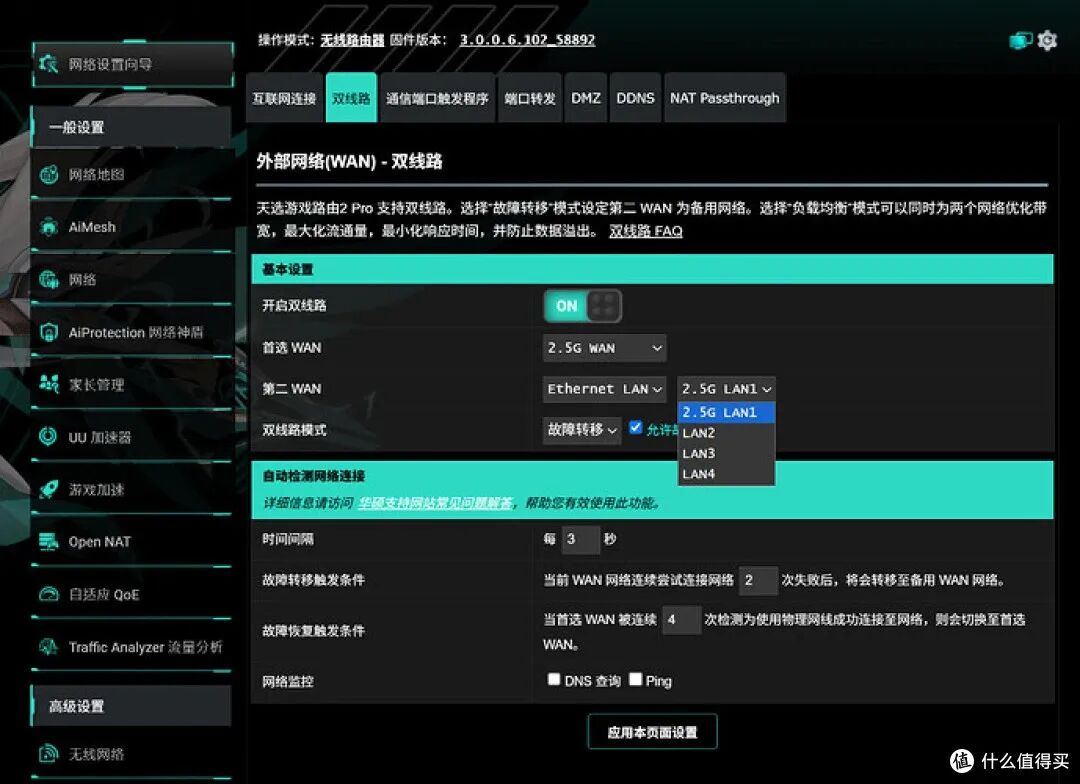Click the 自适应 QoE gauge icon
The width and height of the screenshot is (1080, 784).
[49, 594]
